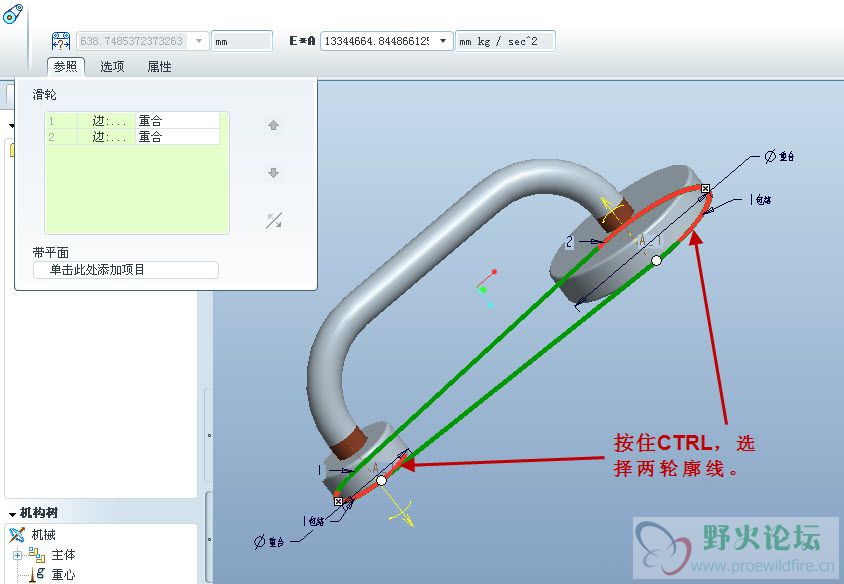Click the mm kg / sec^2 unit field
Image resolution: width=844 pixels, height=584 pixels.
click(x=505, y=41)
